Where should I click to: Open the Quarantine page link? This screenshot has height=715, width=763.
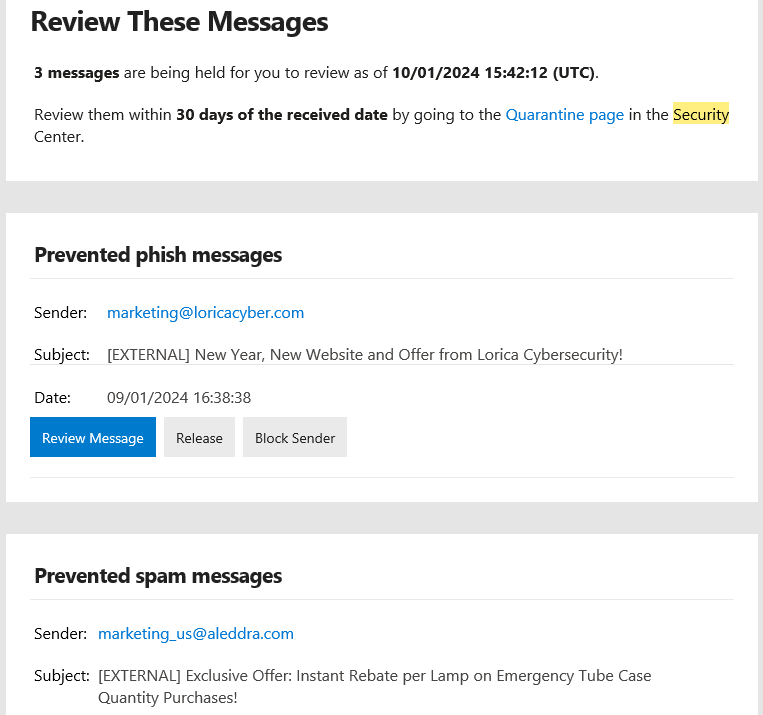tap(564, 115)
